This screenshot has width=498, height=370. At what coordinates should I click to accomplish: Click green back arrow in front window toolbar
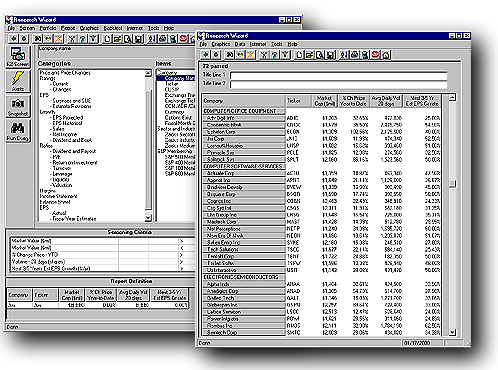[x=206, y=55]
